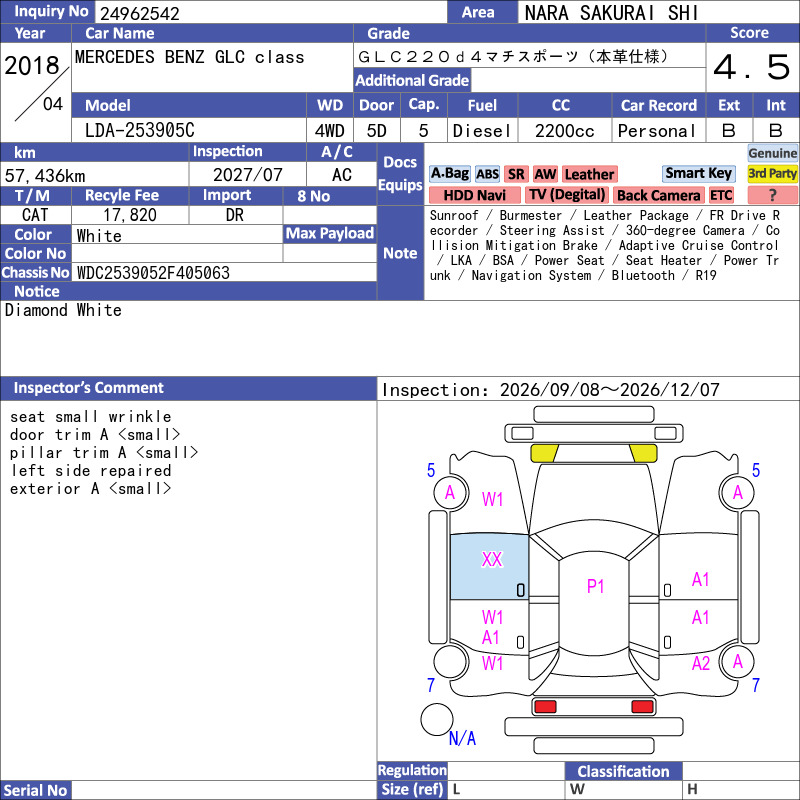Toggle the Leather equipment tag
This screenshot has width=800, height=800.
589,174
